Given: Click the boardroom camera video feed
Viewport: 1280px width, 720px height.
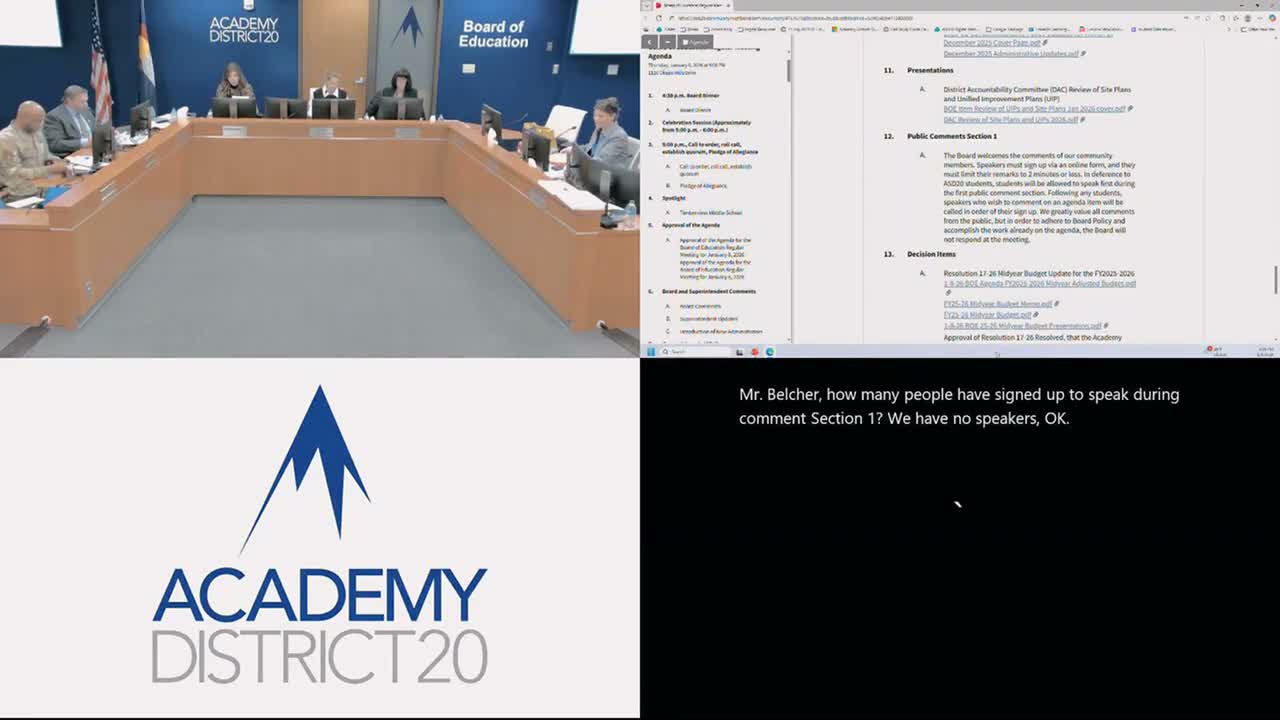Looking at the screenshot, I should 320,178.
